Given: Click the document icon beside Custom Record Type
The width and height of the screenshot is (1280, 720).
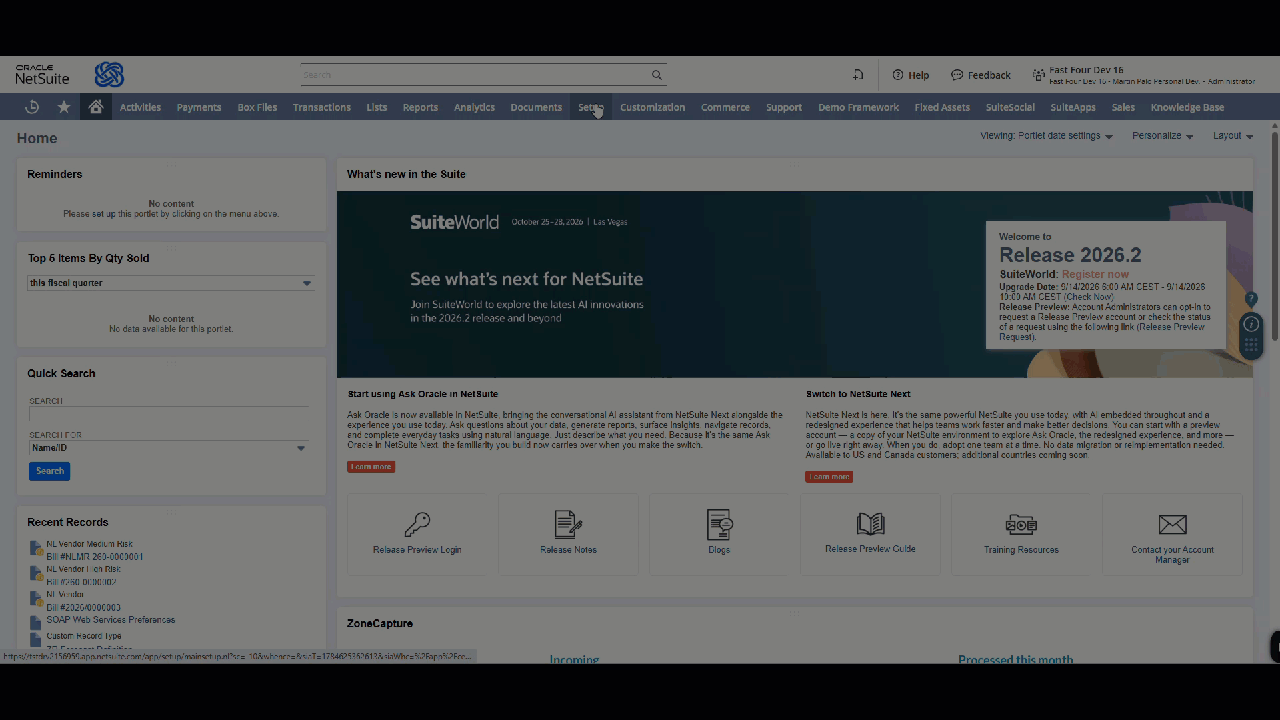Looking at the screenshot, I should tap(36, 638).
